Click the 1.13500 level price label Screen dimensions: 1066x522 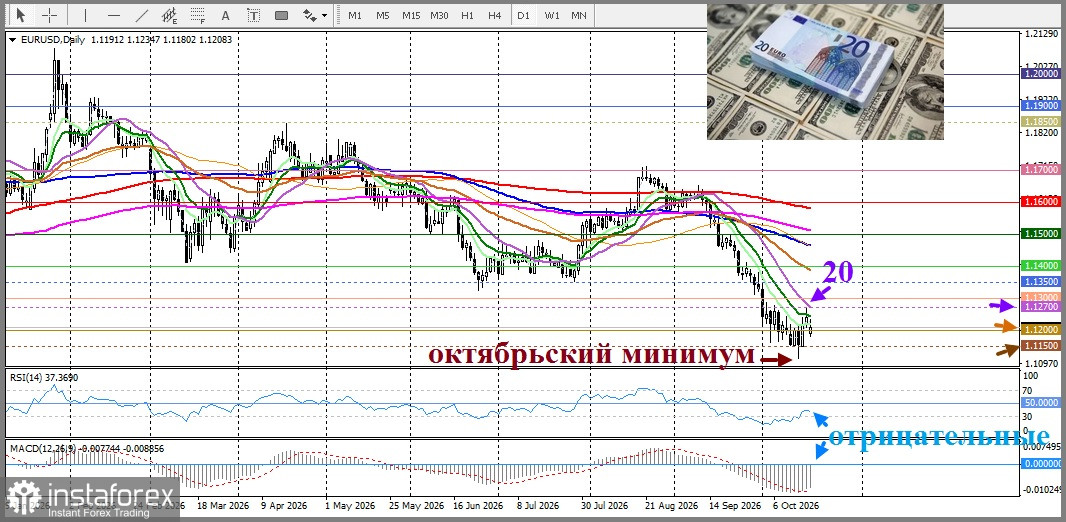(x=1042, y=281)
